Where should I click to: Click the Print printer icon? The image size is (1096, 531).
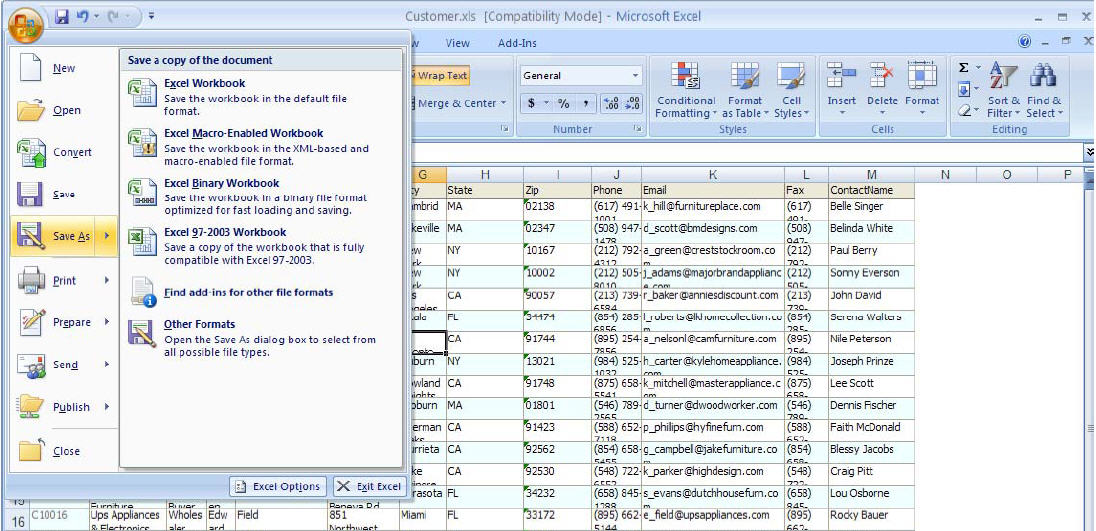(31, 280)
